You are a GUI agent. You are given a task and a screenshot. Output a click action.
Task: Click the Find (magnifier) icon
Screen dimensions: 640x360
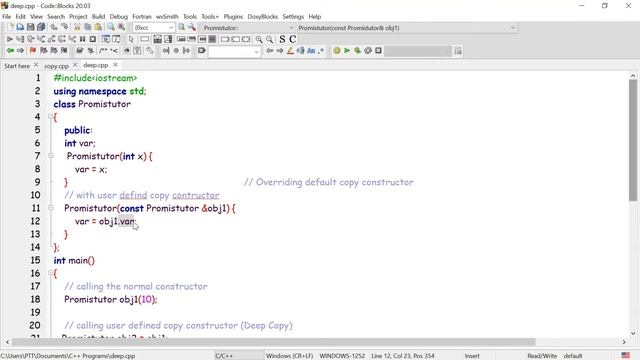[x=111, y=27]
